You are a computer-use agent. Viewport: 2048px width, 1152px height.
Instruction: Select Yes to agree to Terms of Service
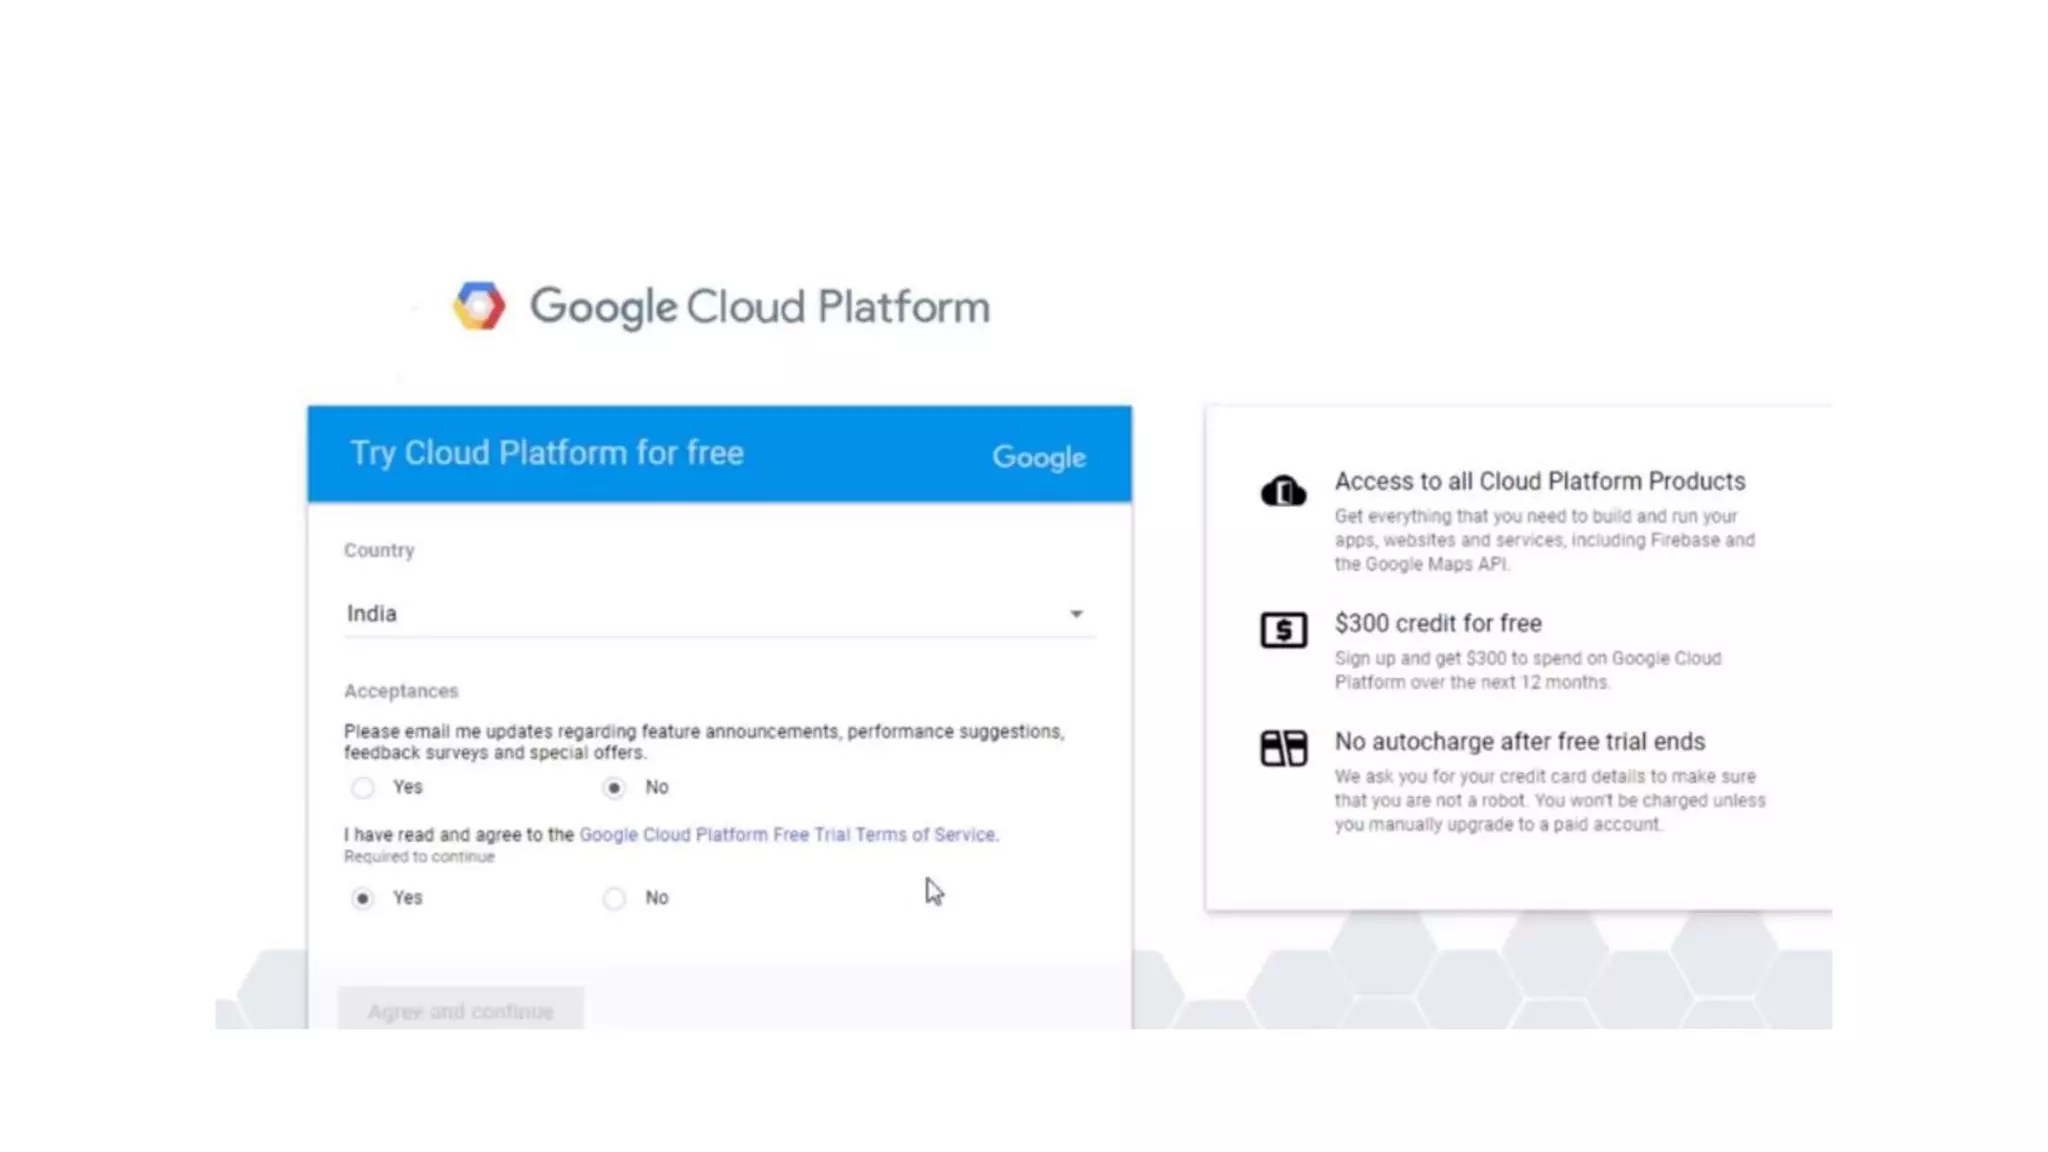coord(363,898)
